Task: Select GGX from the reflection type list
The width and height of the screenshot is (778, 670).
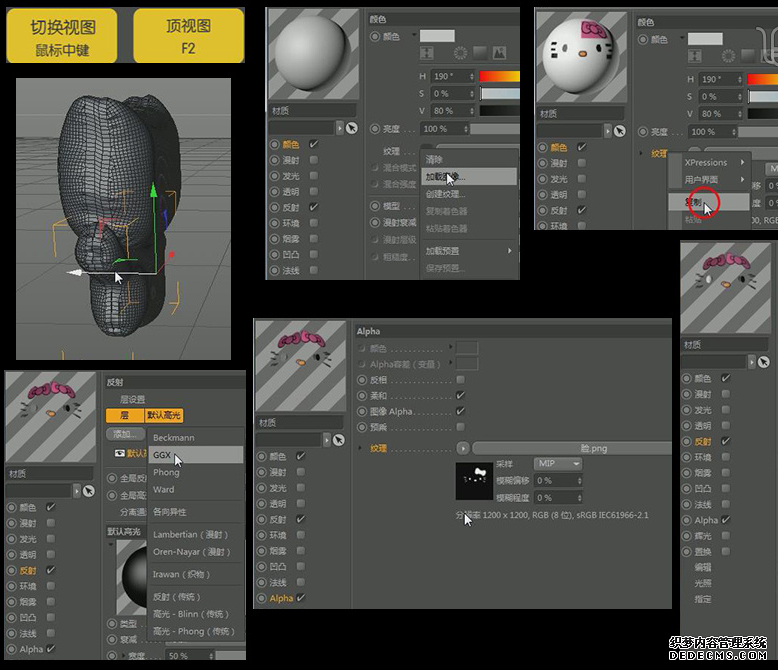Action: tap(195, 455)
